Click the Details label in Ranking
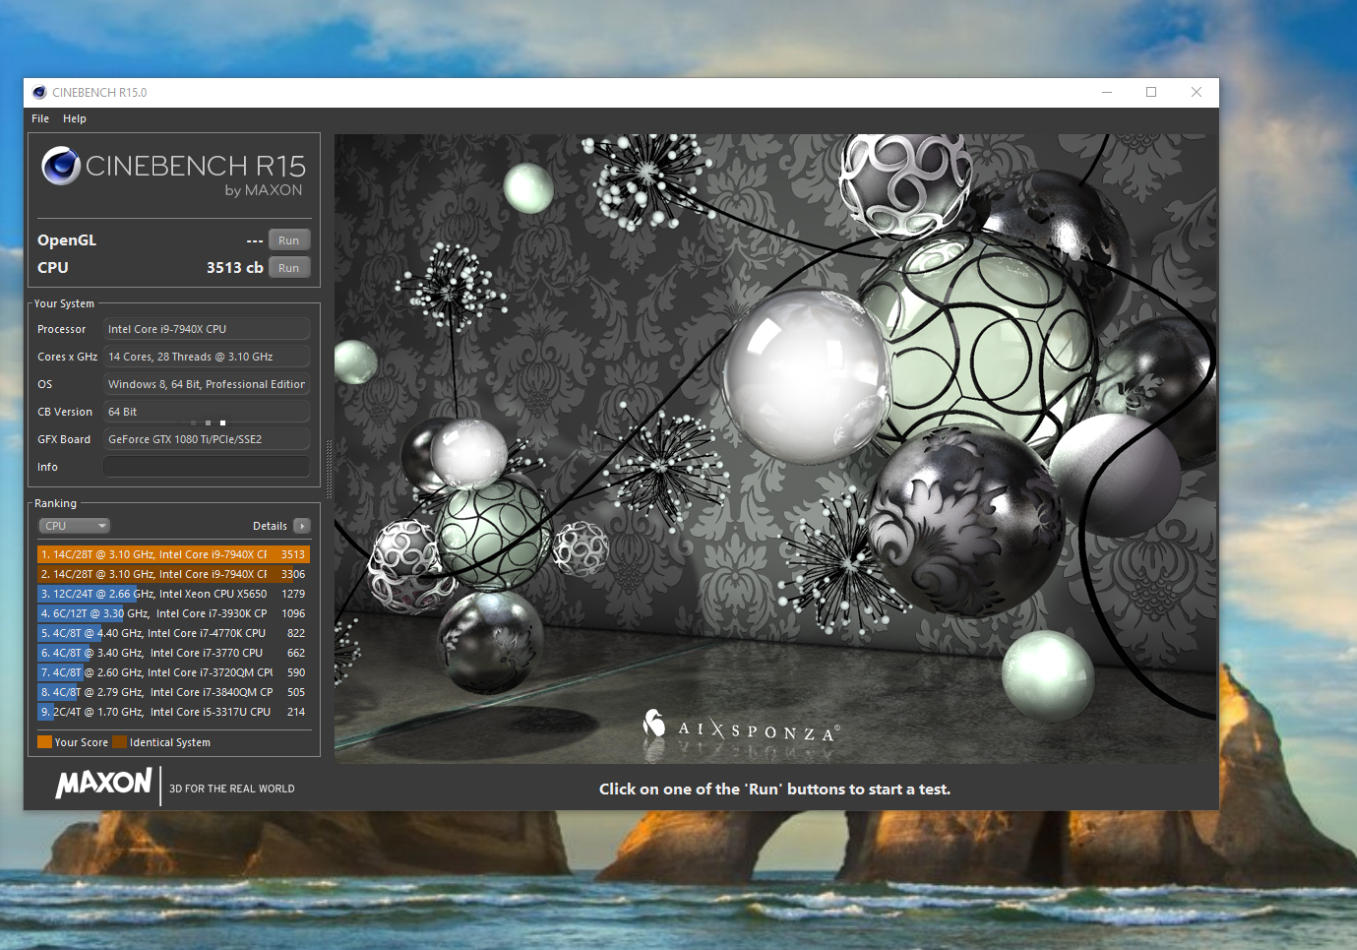The image size is (1357, 950). pyautogui.click(x=270, y=526)
